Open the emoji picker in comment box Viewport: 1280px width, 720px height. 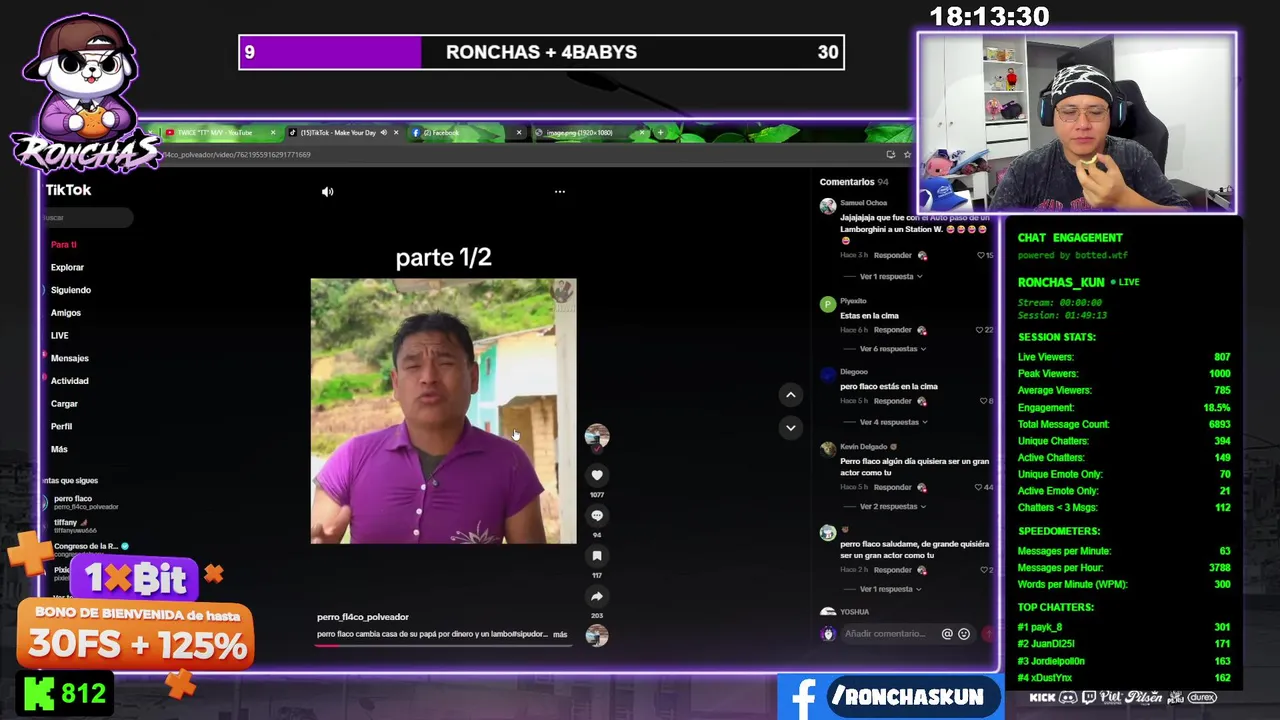pos(964,633)
